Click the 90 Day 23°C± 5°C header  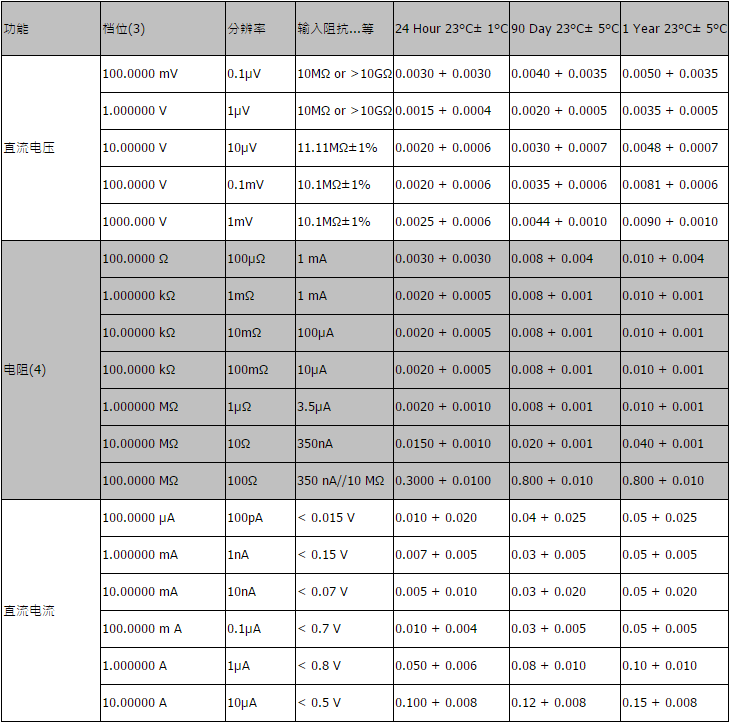coord(565,29)
